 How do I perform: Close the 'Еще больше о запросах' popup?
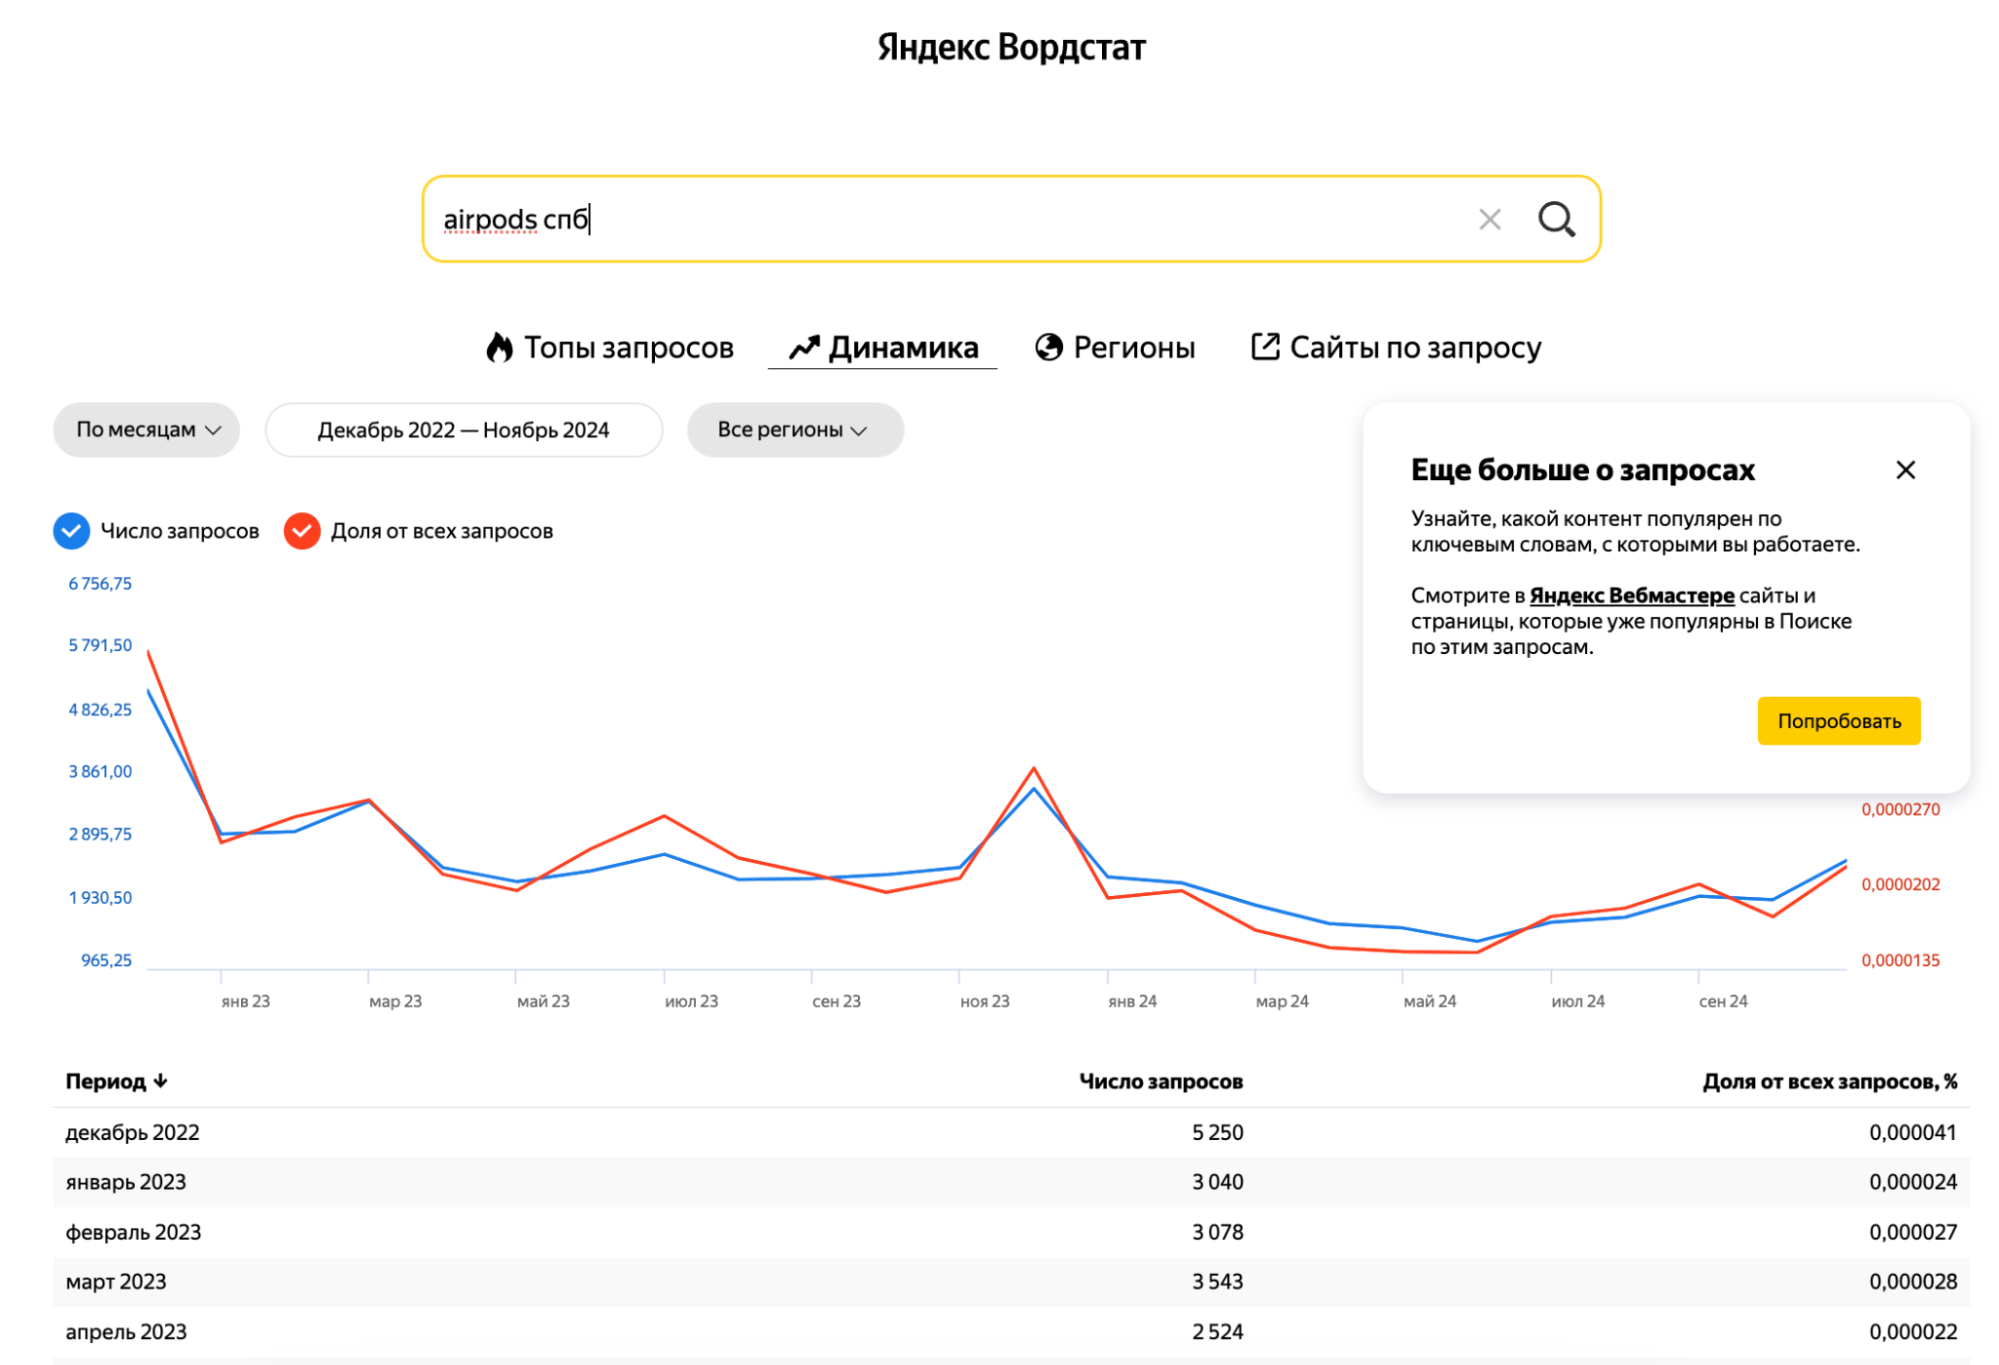(x=1906, y=470)
